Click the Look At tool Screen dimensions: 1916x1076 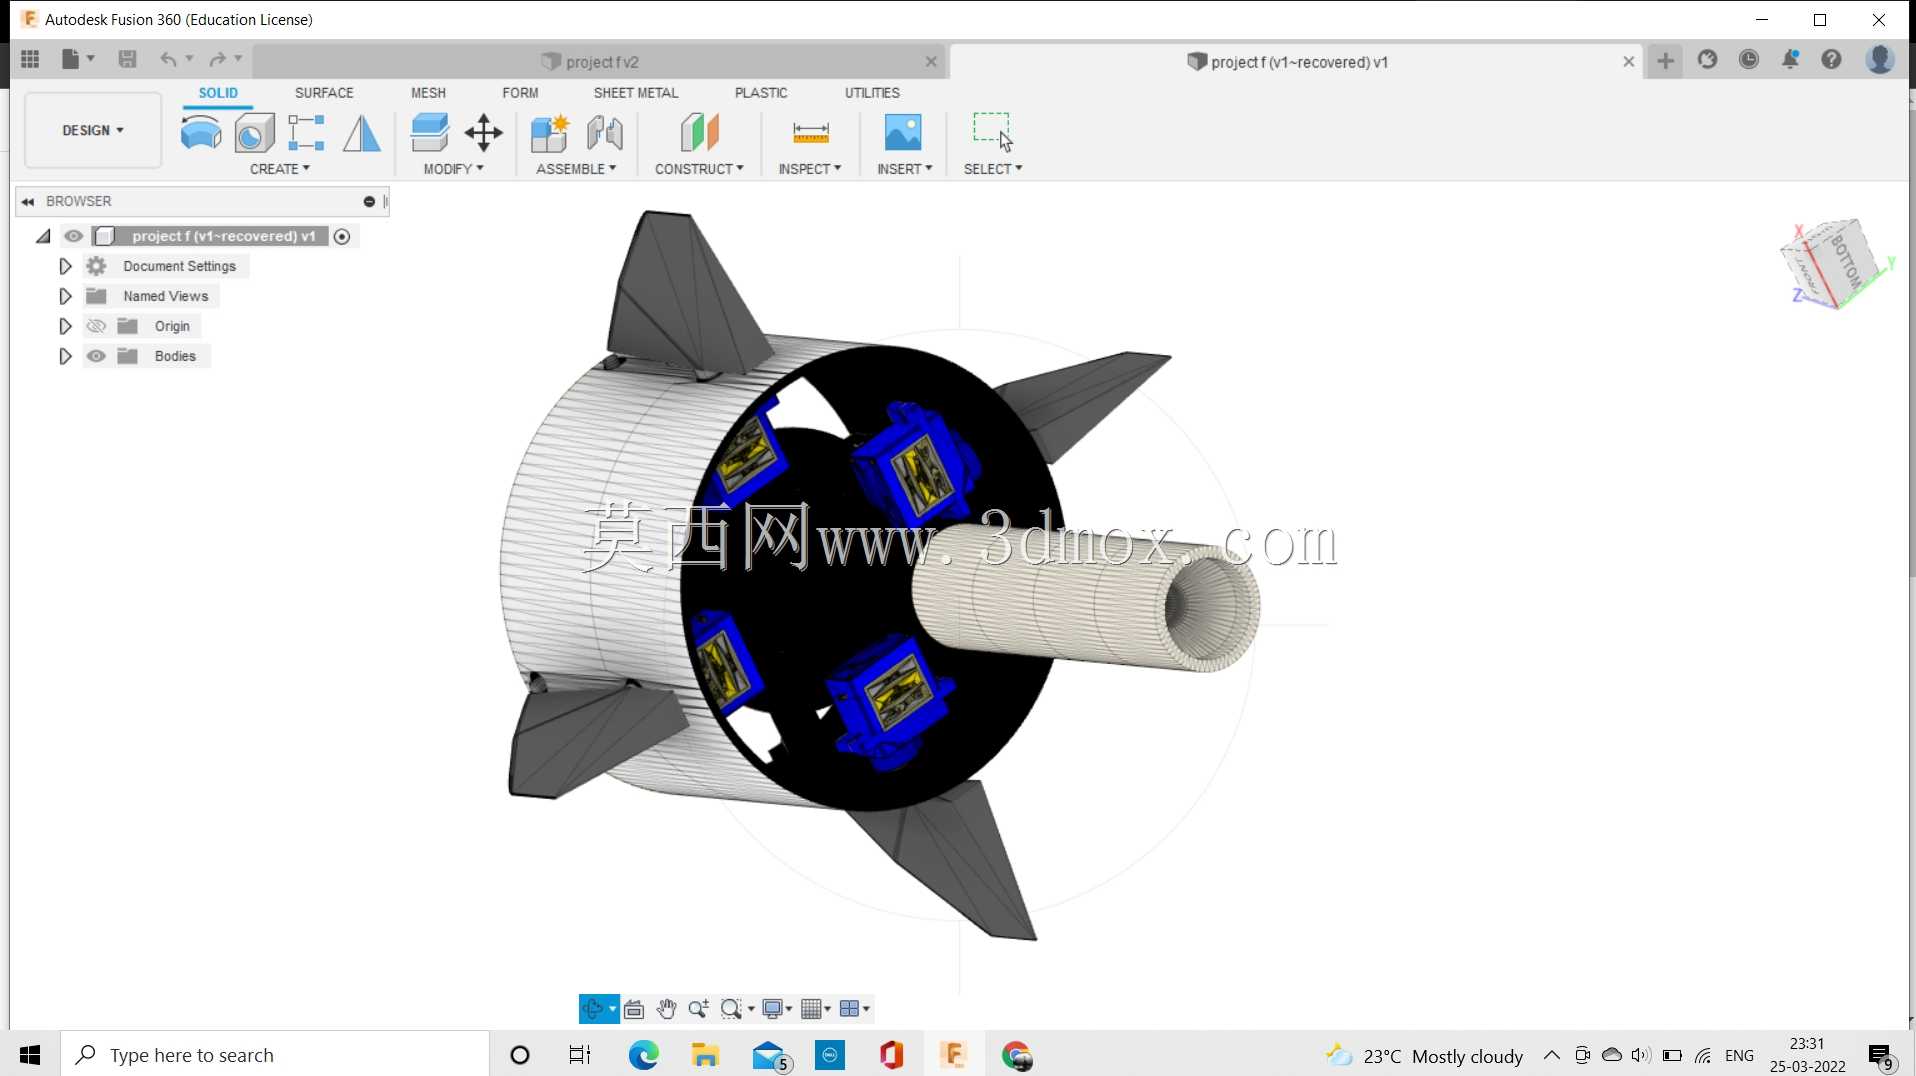(x=634, y=1009)
